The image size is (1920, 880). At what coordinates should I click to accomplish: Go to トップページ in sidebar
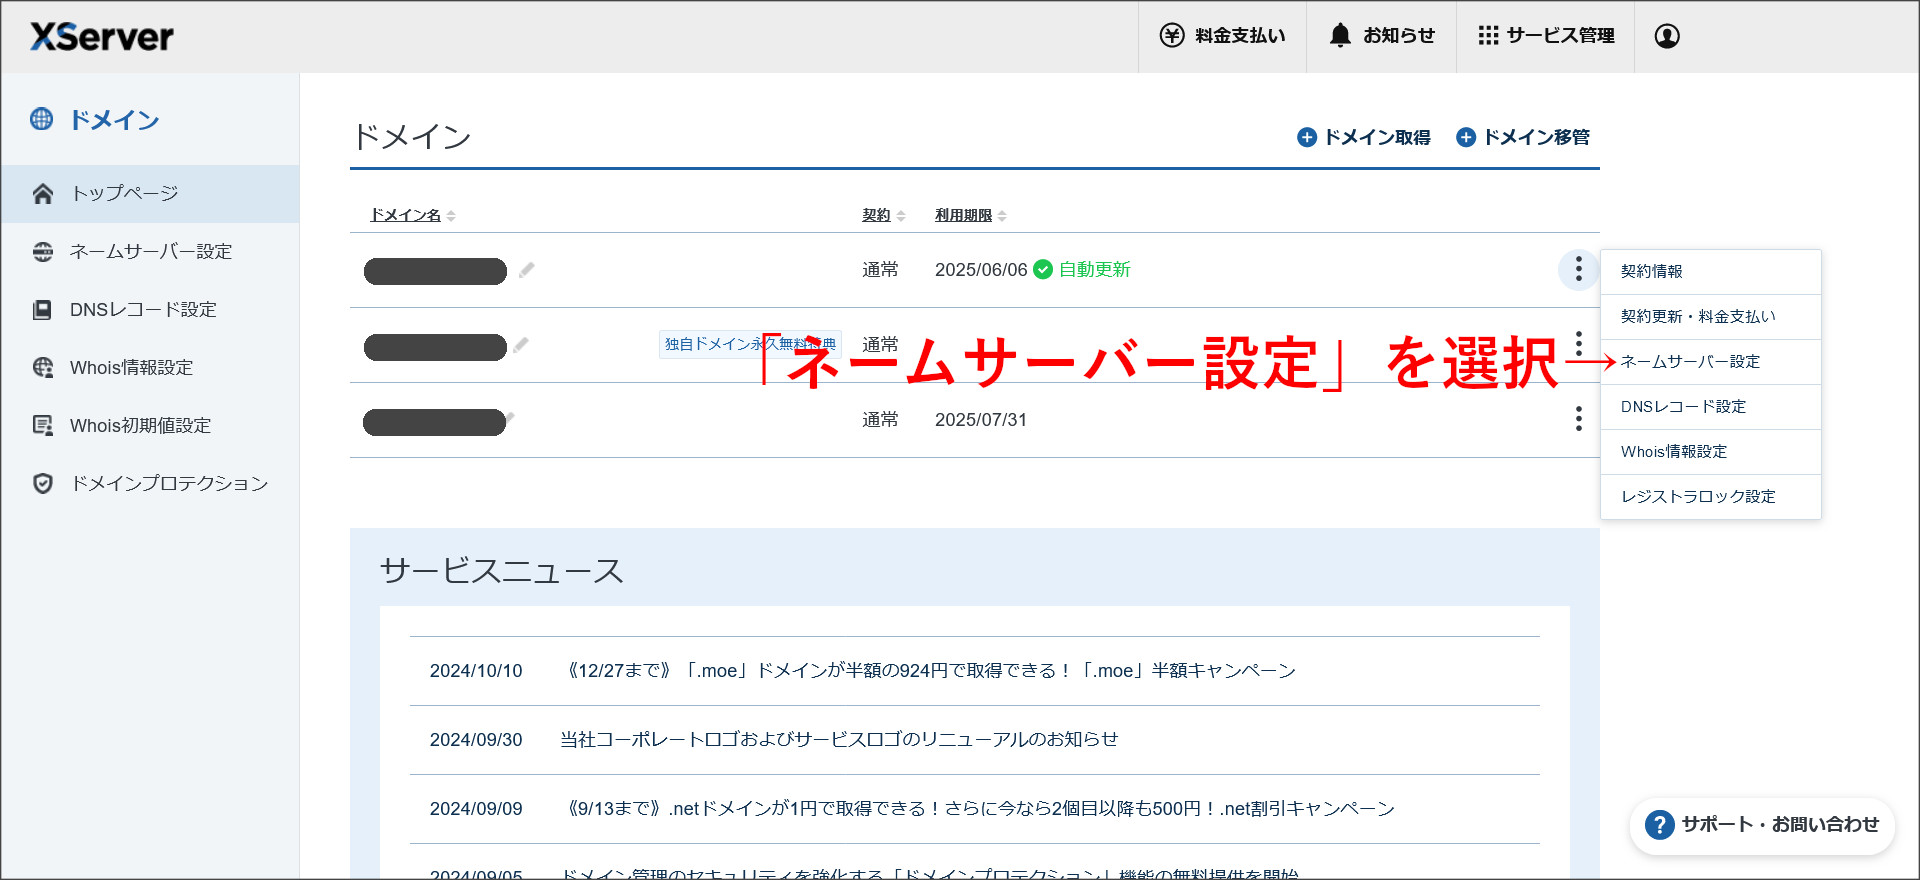[x=150, y=194]
